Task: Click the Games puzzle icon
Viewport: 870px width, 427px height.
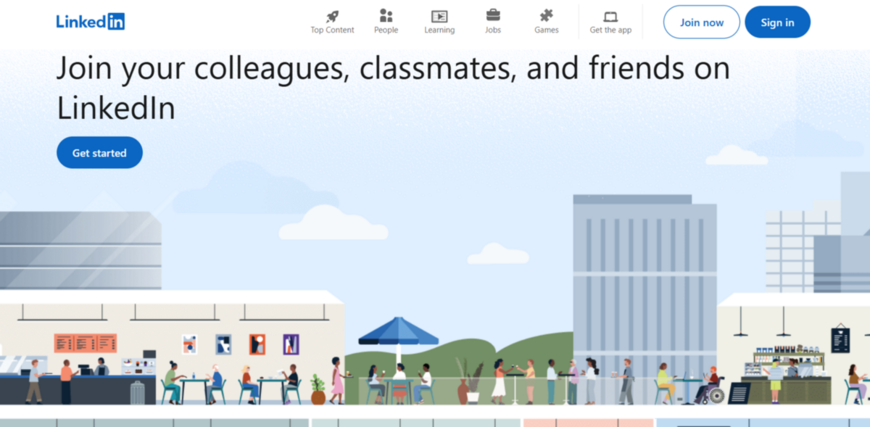Action: click(547, 16)
